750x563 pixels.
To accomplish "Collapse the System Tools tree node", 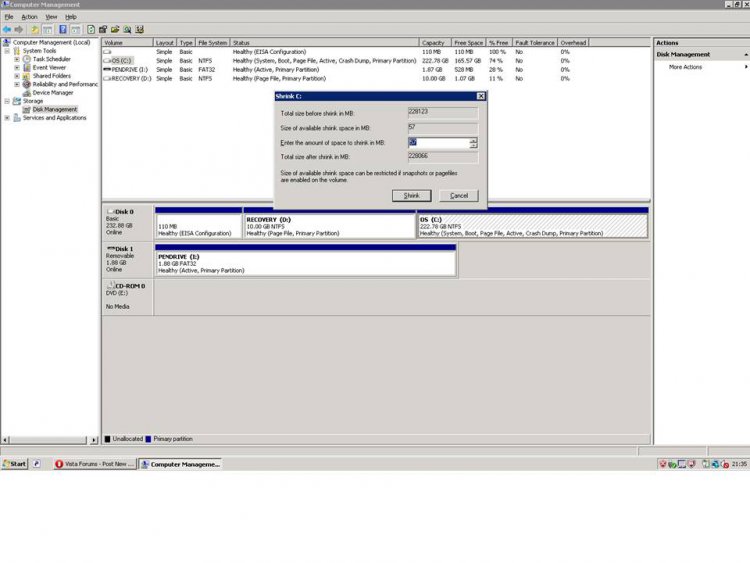I will [8, 51].
